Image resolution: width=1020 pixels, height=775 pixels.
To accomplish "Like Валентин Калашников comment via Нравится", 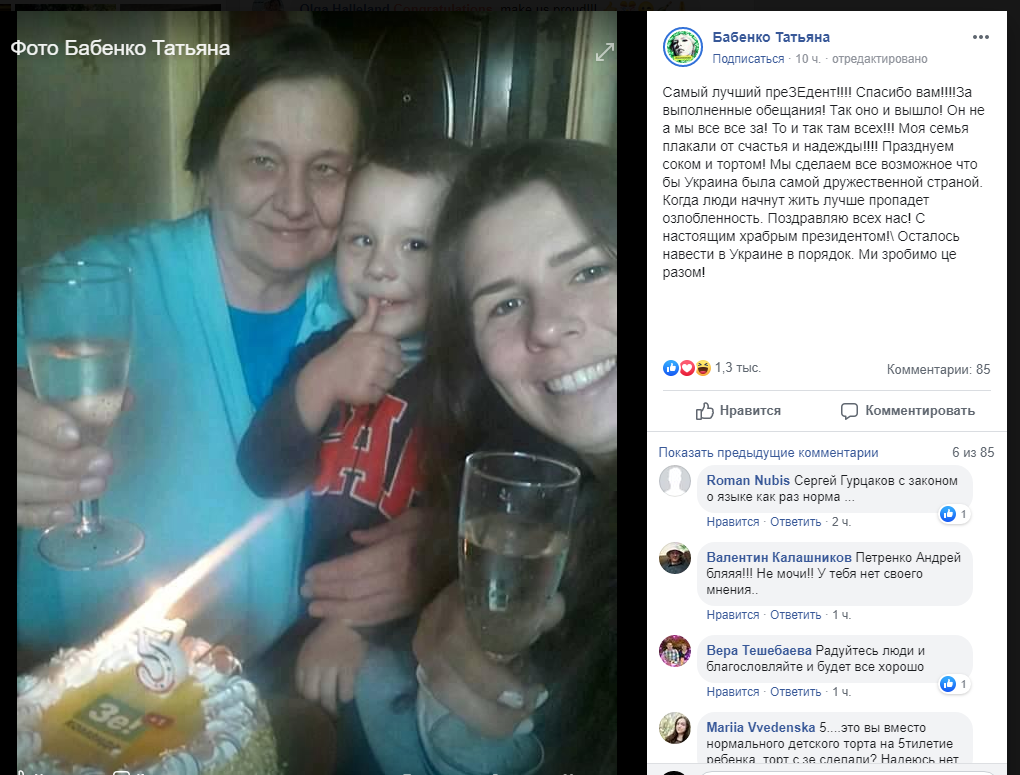I will [x=732, y=615].
